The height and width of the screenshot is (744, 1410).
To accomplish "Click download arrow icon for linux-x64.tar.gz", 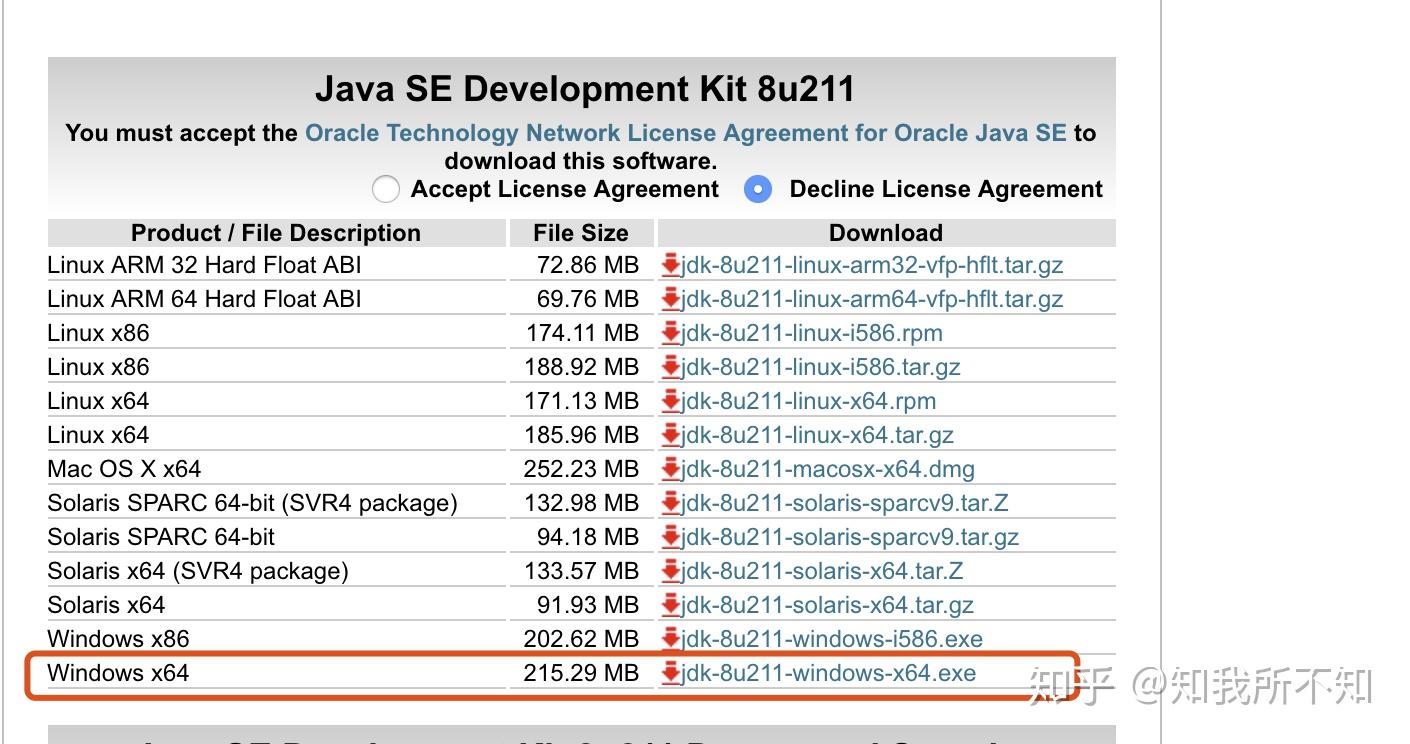I will (670, 435).
